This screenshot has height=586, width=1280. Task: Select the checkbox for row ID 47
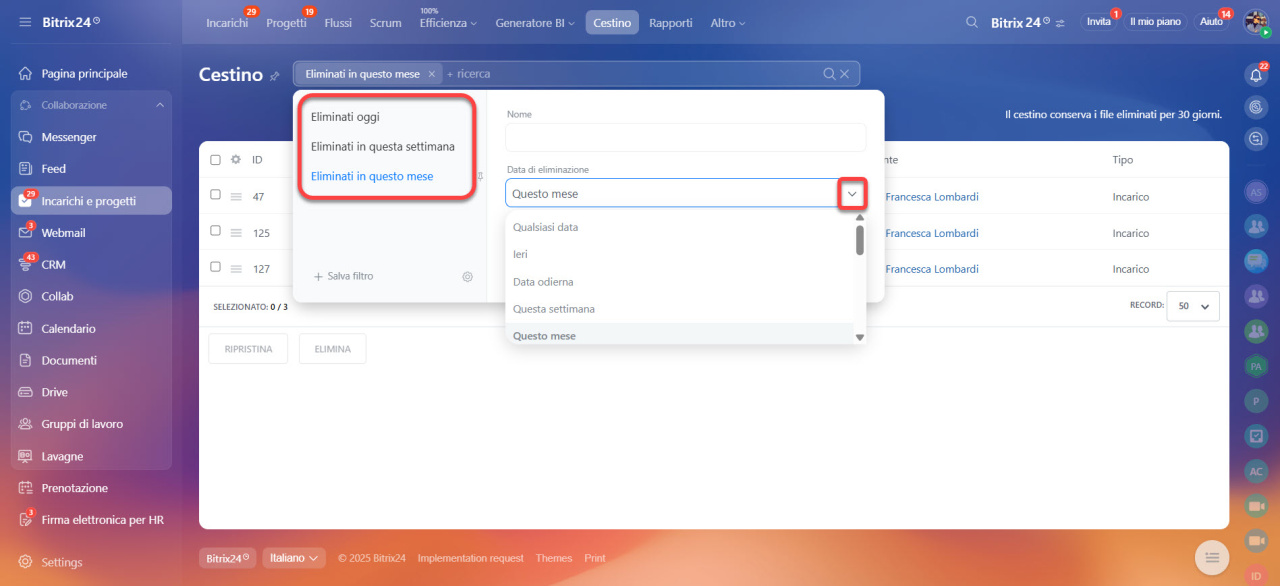[x=215, y=195]
